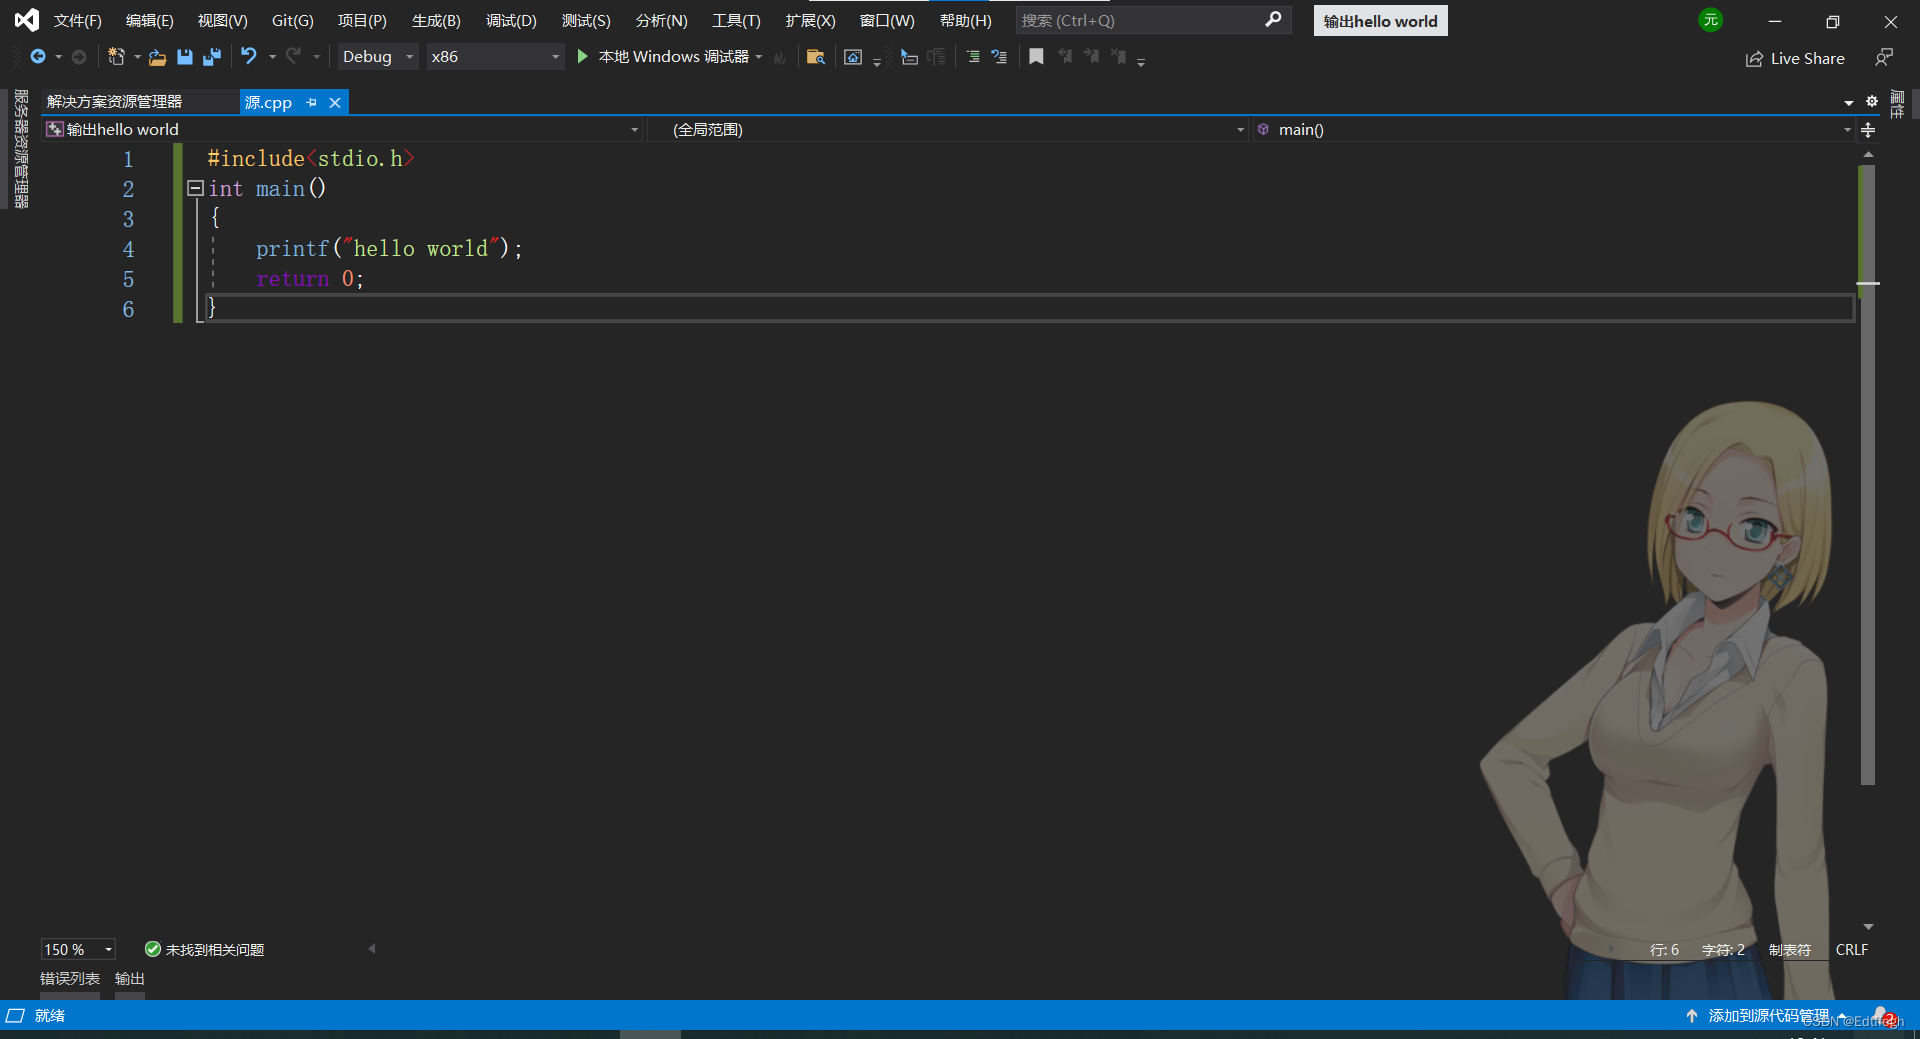Click the 未找到相关问题 status indicator

tap(205, 949)
